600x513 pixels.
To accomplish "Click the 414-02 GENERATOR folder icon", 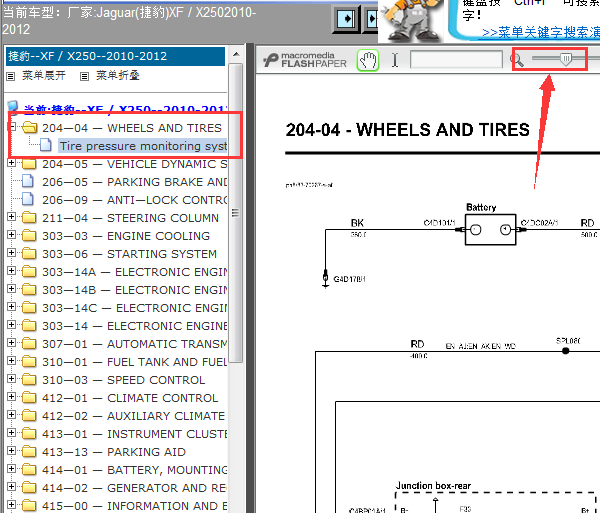I will point(29,487).
